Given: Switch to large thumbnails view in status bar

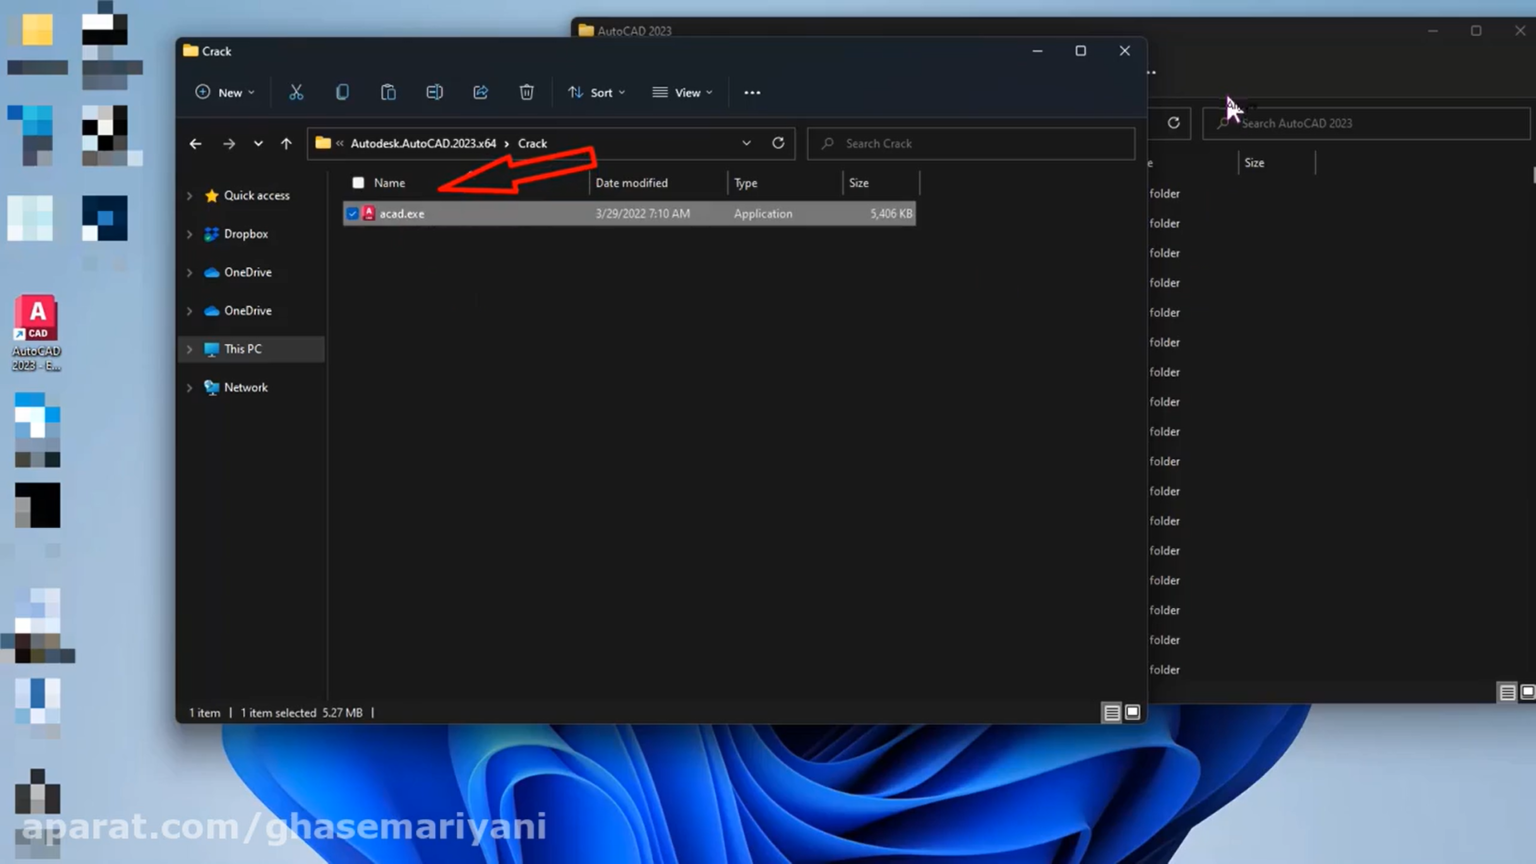Looking at the screenshot, I should (x=1132, y=712).
